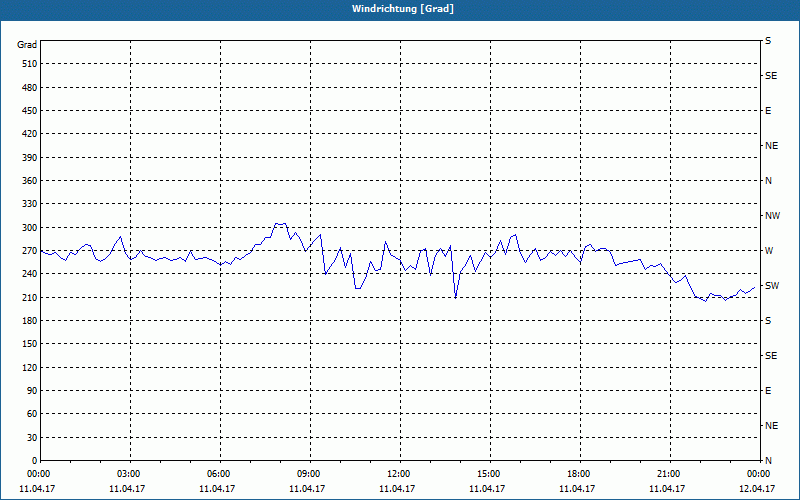Select the 480 y-axis value
This screenshot has height=500, width=800.
[30, 88]
